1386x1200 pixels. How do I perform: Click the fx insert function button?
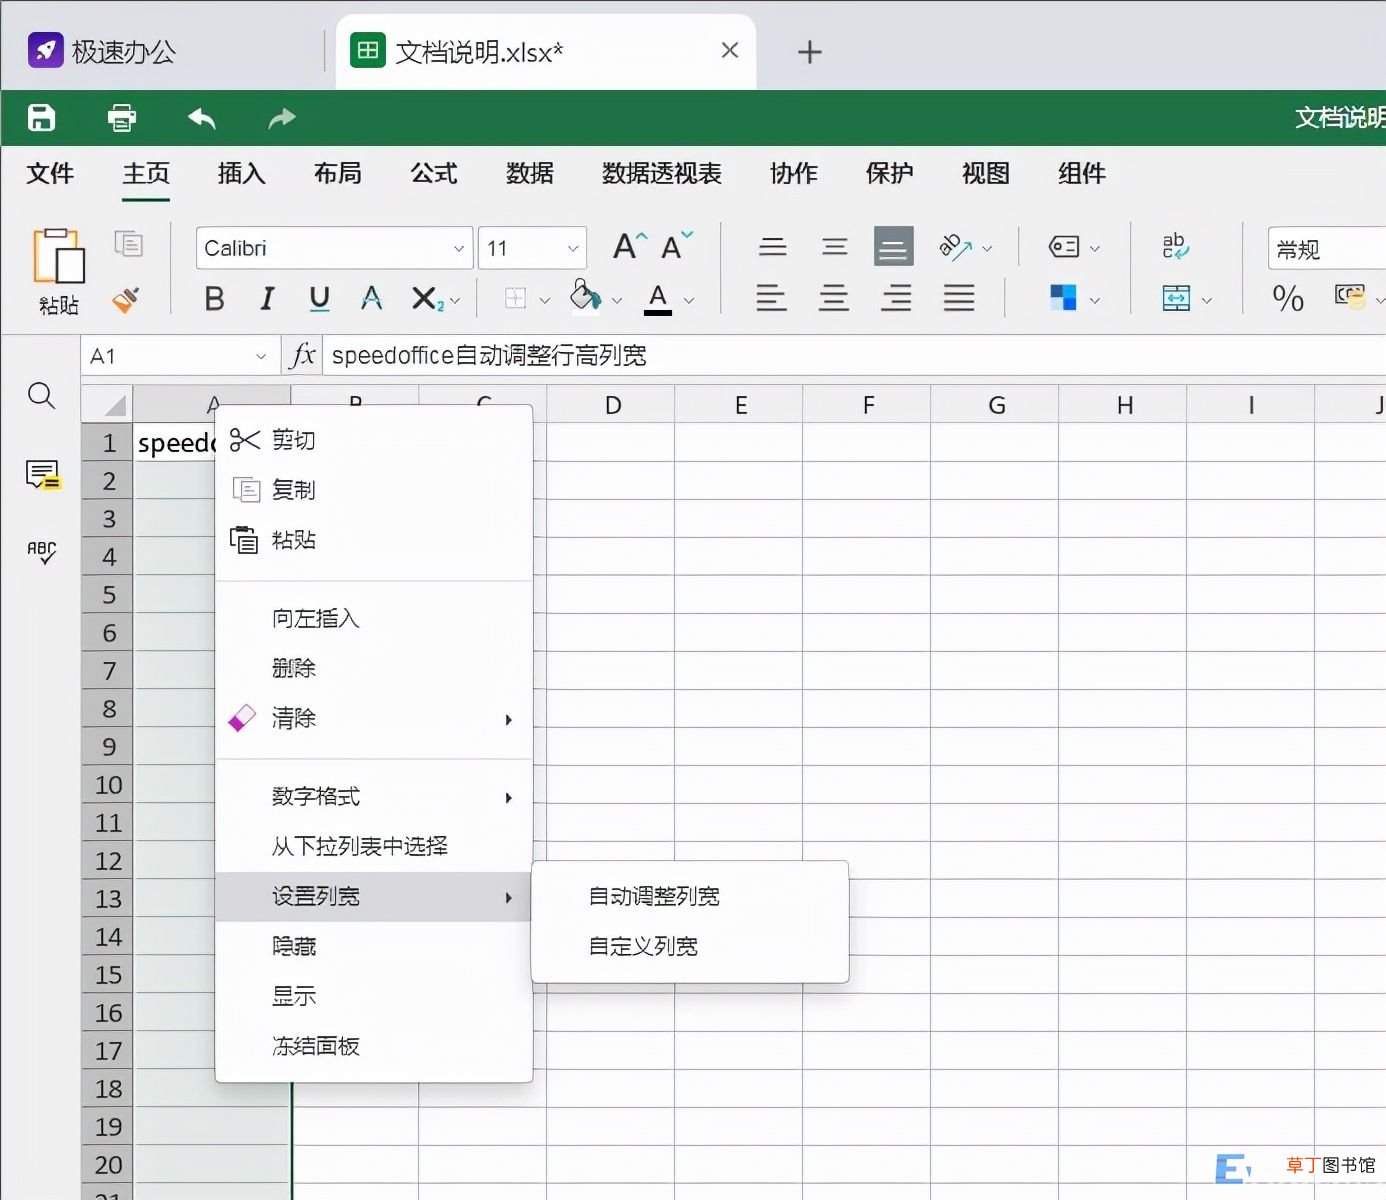point(302,355)
